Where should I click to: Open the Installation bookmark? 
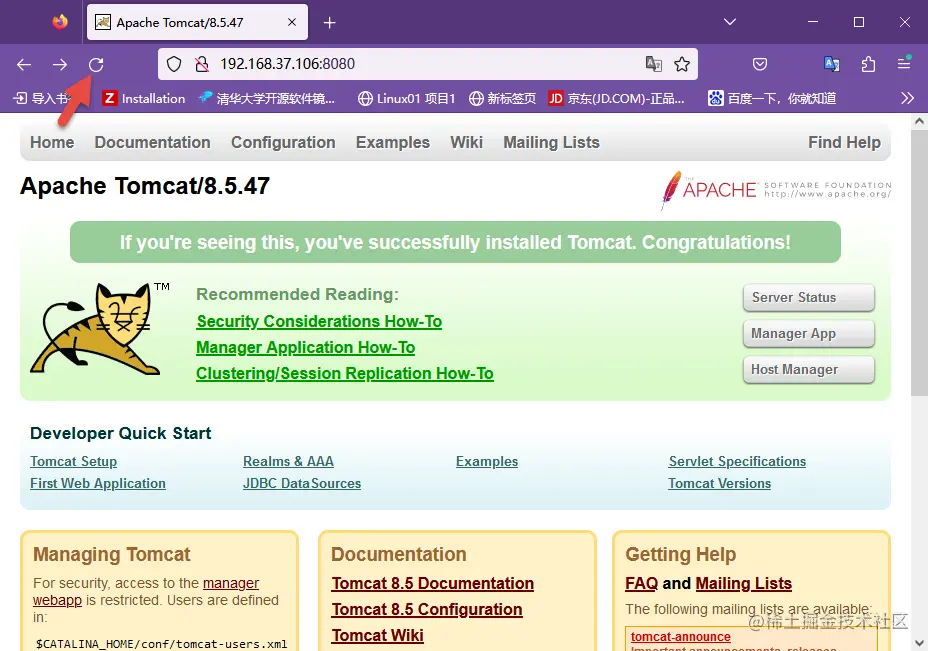coord(144,98)
